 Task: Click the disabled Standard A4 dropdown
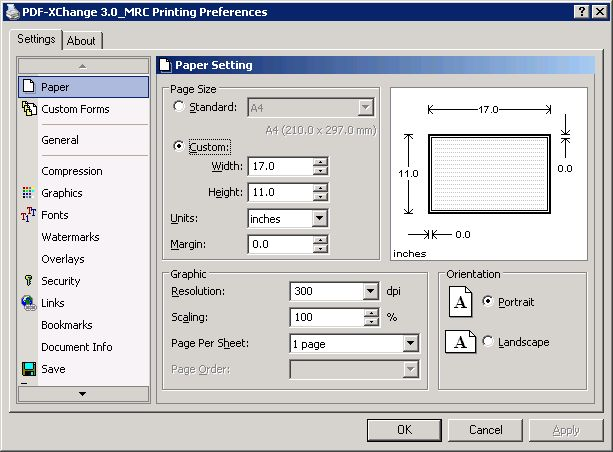(x=311, y=108)
